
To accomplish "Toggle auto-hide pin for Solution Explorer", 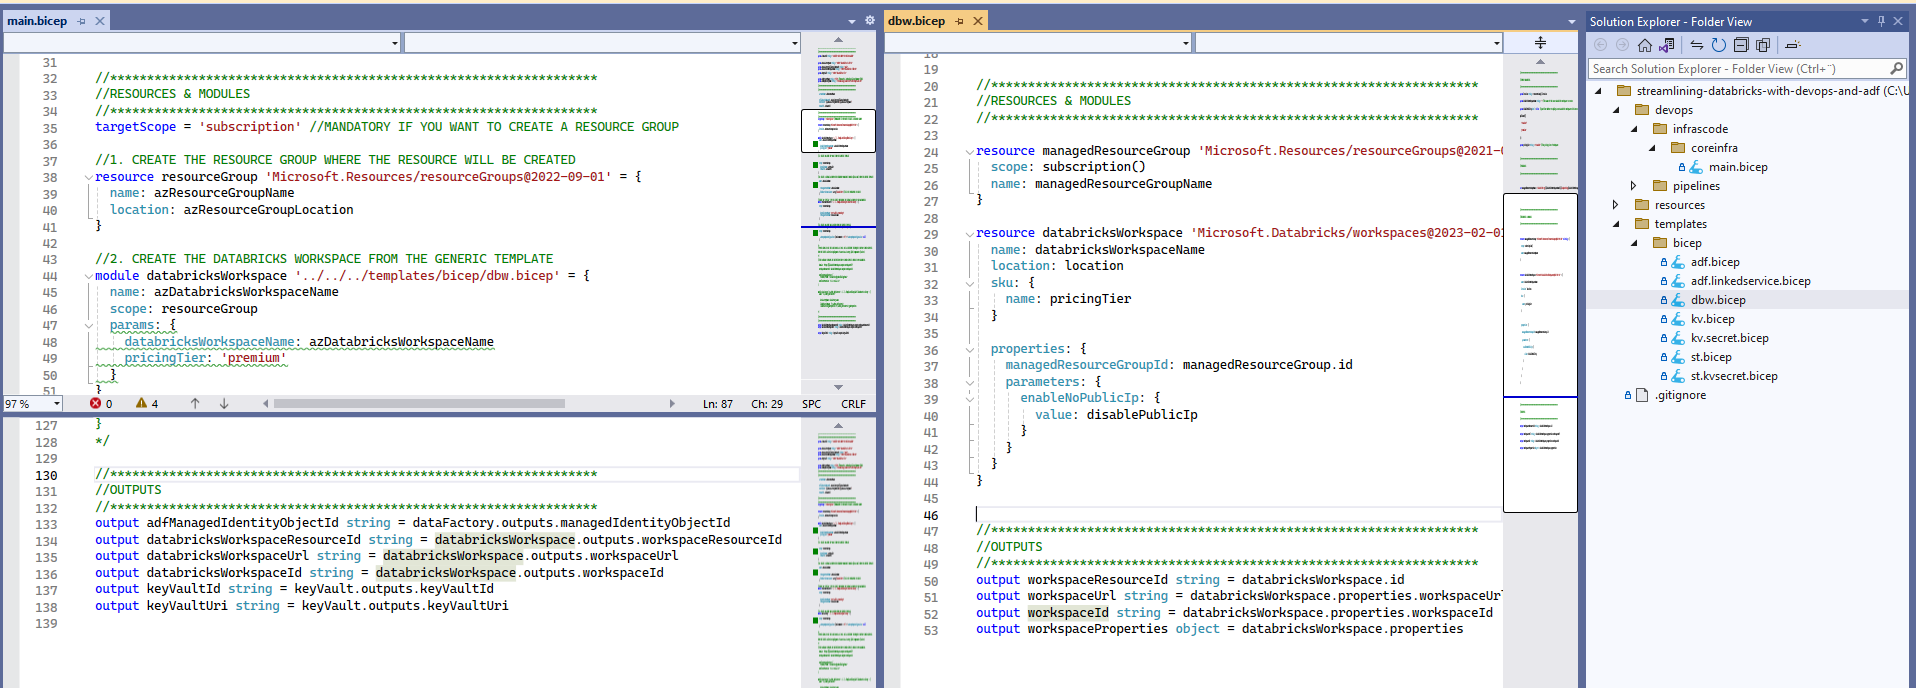I will [x=1881, y=21].
